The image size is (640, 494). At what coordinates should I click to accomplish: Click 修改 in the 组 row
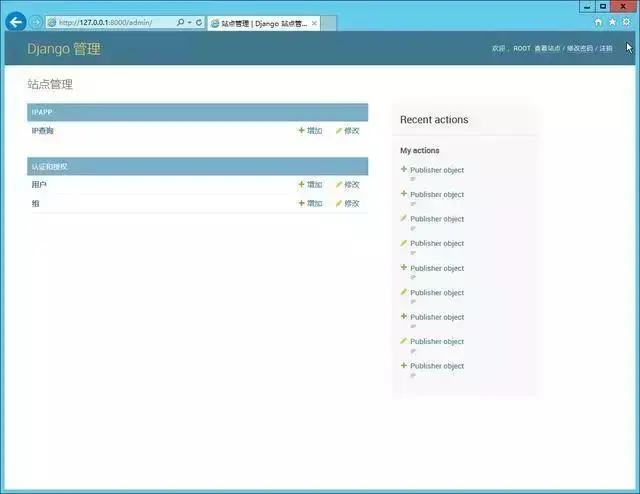click(x=347, y=203)
